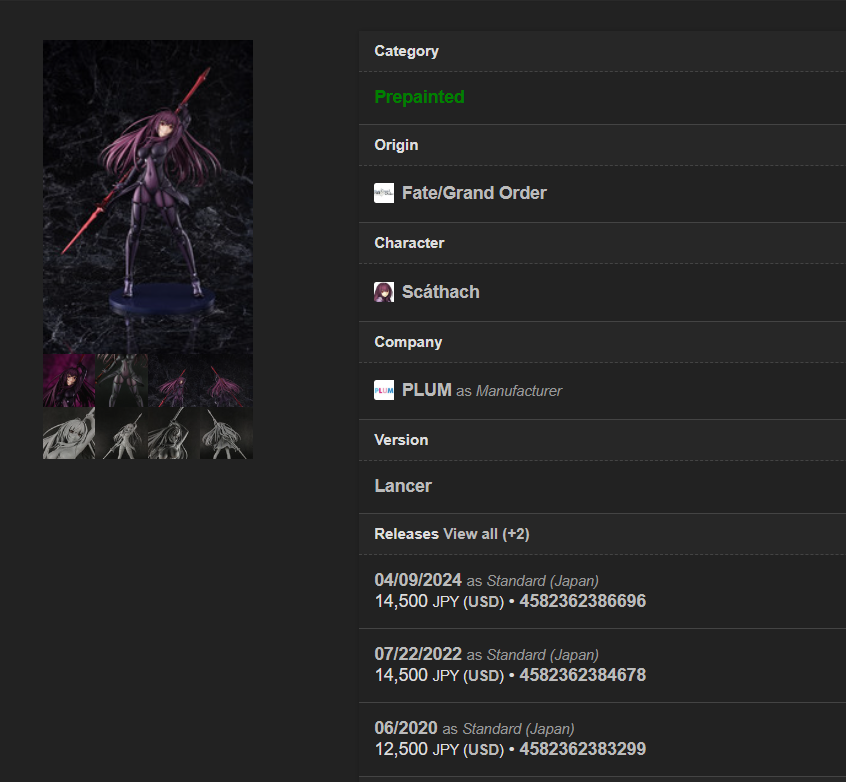The width and height of the screenshot is (846, 782).
Task: Click the 07/22/2022 release date
Action: coord(418,654)
